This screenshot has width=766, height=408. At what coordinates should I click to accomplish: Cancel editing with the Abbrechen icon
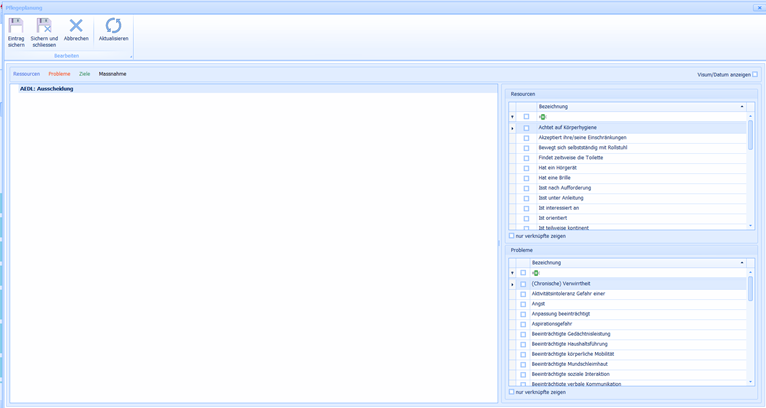click(76, 26)
